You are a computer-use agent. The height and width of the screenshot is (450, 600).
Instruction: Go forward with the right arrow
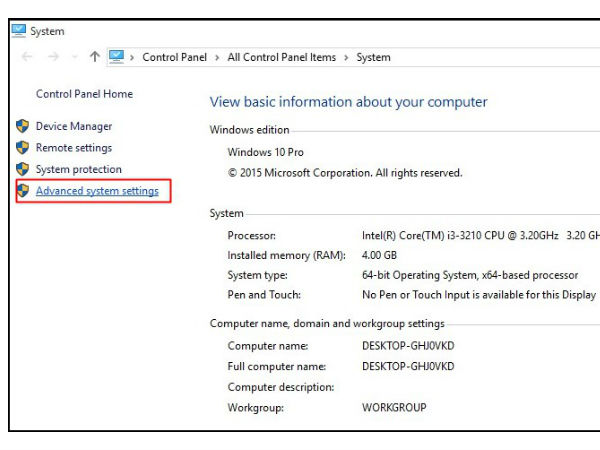point(54,57)
